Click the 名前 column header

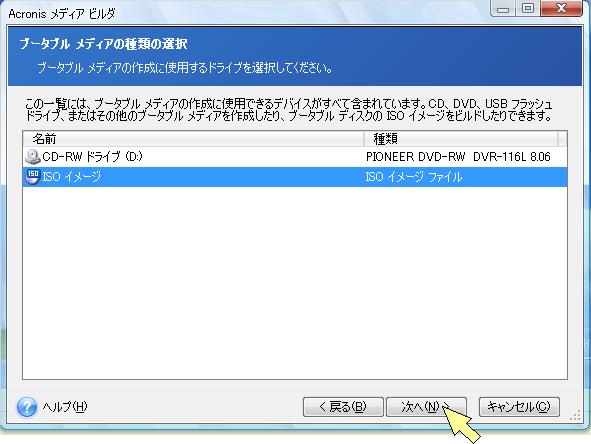click(x=193, y=139)
